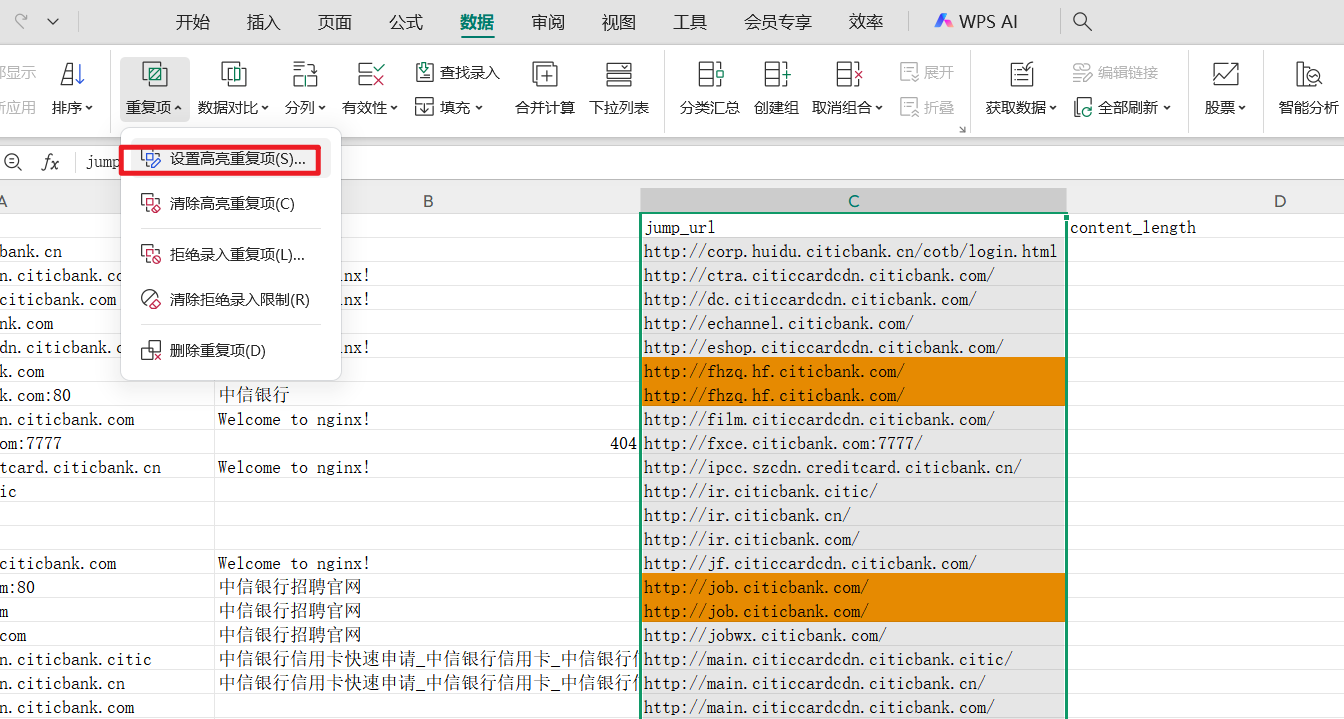The width and height of the screenshot is (1344, 719).
Task: Switch to the 会员专享 tab
Action: (778, 22)
